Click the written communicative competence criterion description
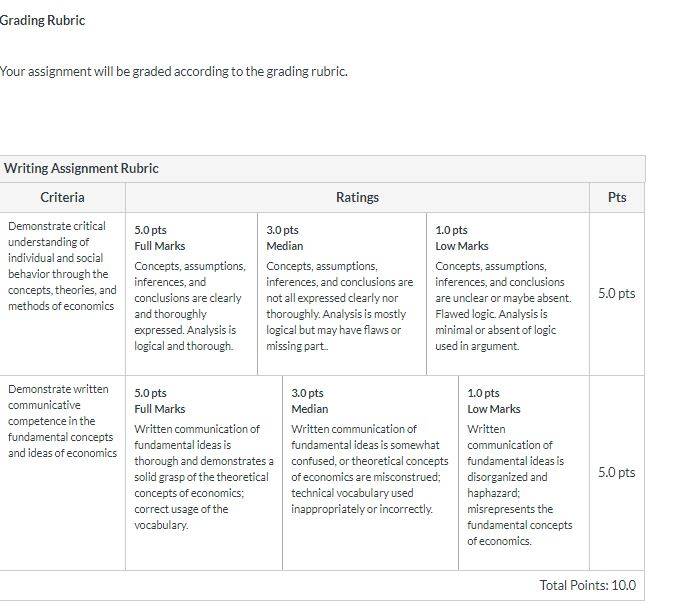 pyautogui.click(x=62, y=421)
